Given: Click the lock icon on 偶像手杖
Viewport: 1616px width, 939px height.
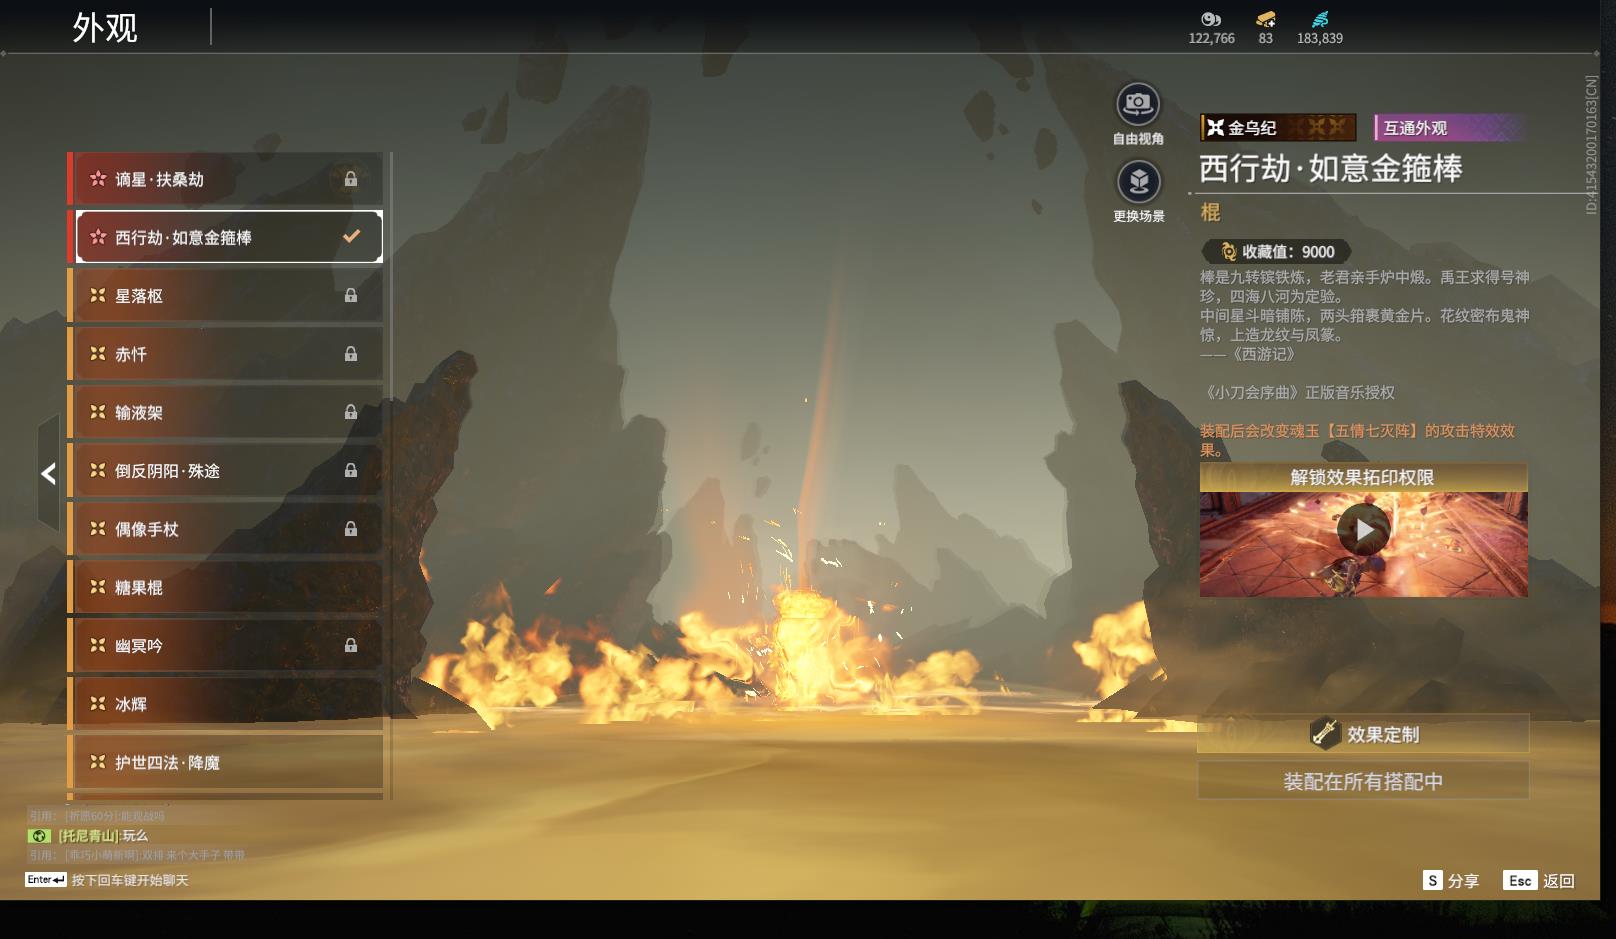Looking at the screenshot, I should (351, 529).
